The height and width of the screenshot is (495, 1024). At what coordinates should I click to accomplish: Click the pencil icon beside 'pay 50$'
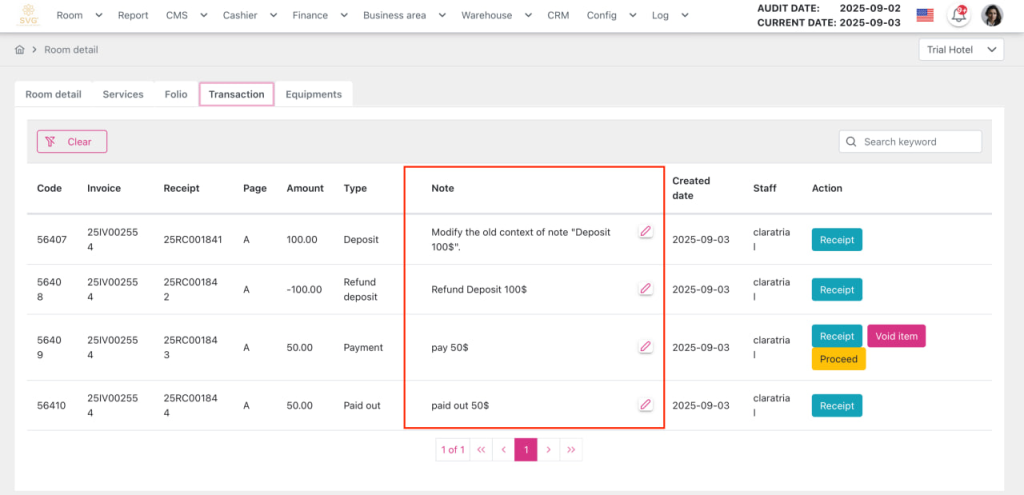(645, 347)
